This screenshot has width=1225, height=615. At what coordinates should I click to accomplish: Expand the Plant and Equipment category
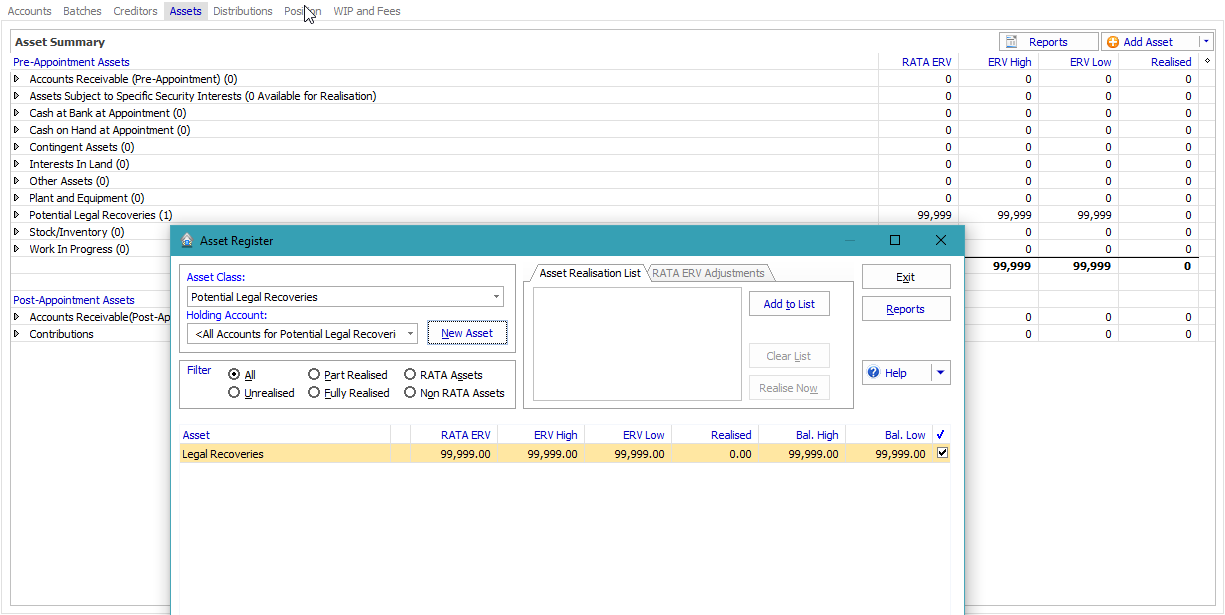[16, 198]
